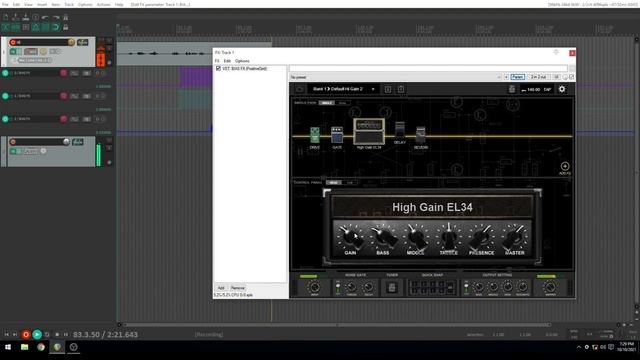Click the metronome toolbar icon in REAPER
Screen dimensions: 640x360
point(65,17)
